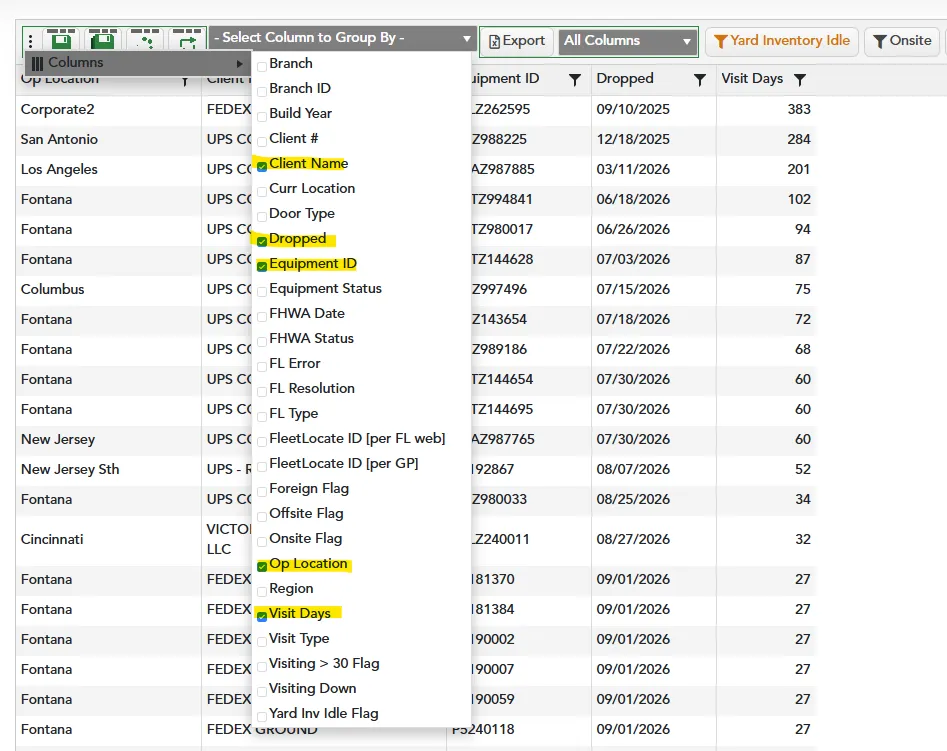Apply the Yard Inventory Idle filter
Viewport: 947px width, 751px height.
(782, 41)
